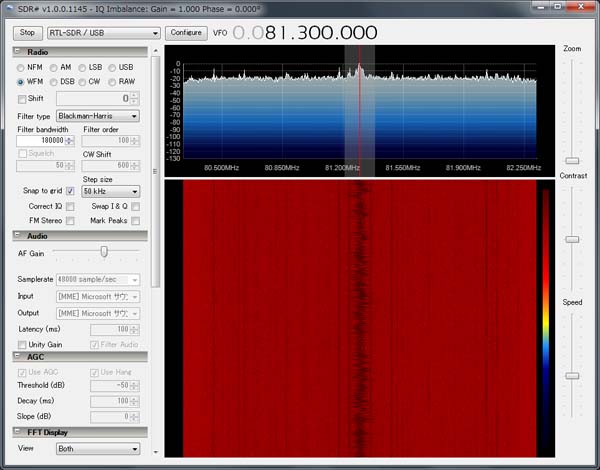
Task: Click the SDR# title bar icon
Action: (x=10, y=8)
